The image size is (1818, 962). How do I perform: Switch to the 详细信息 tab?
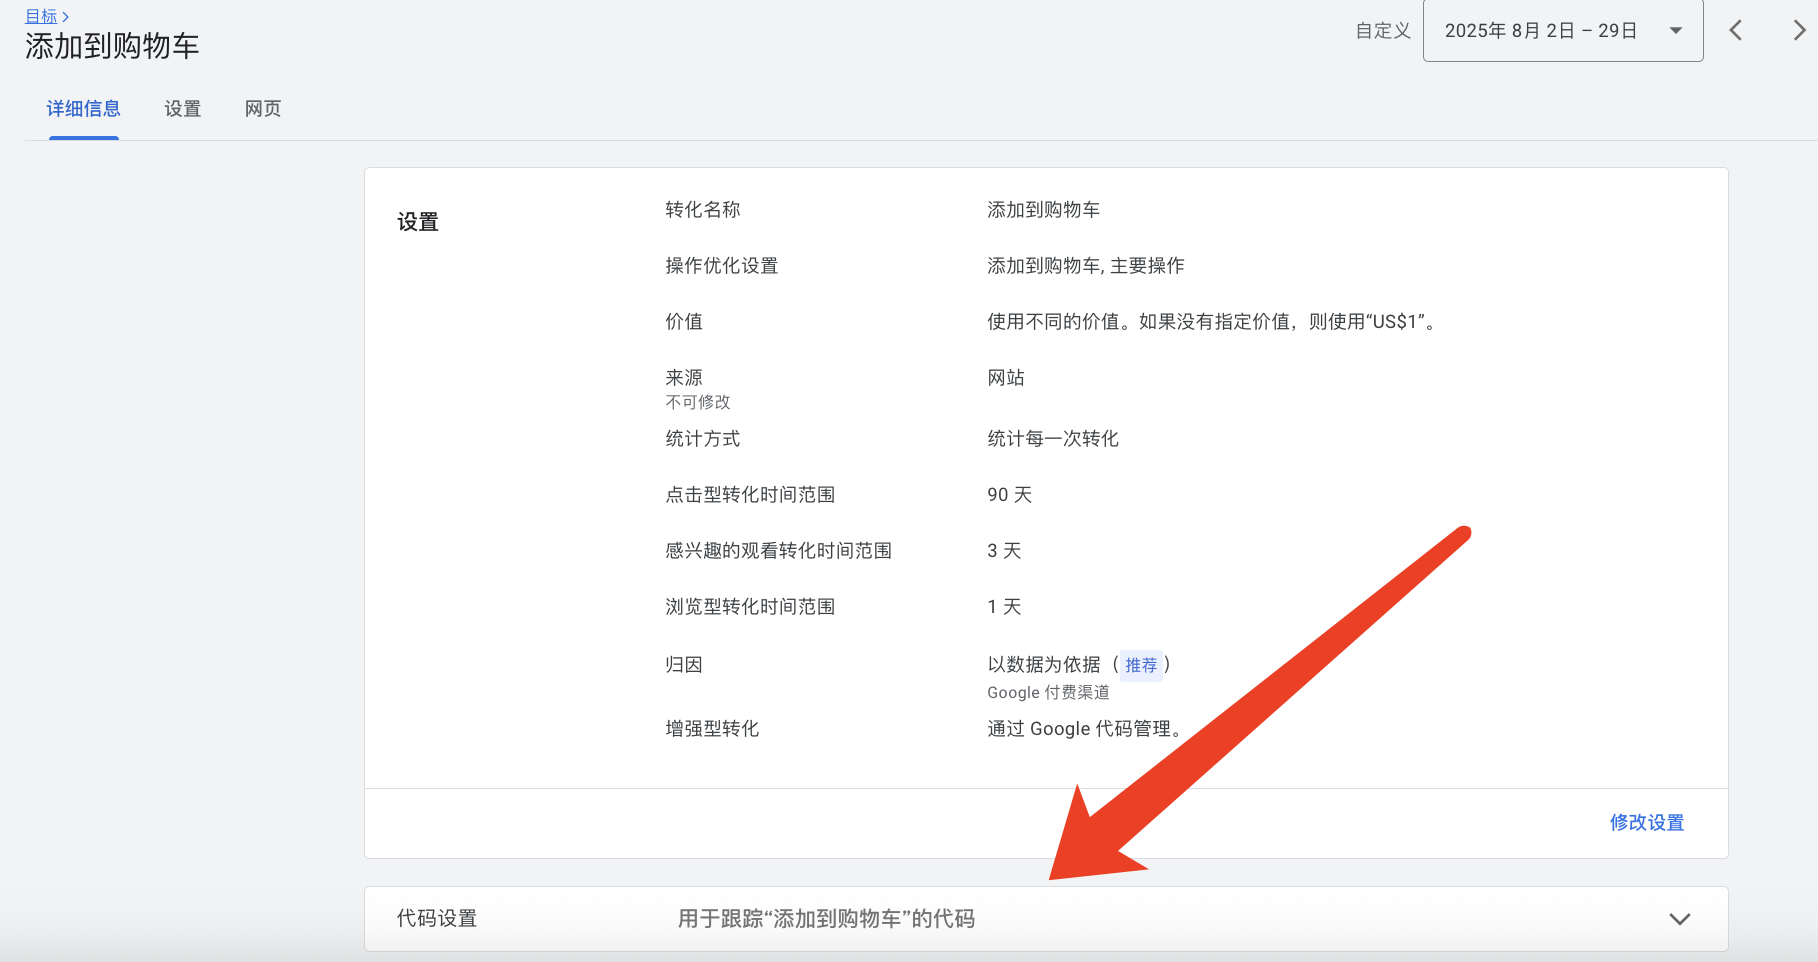(84, 109)
